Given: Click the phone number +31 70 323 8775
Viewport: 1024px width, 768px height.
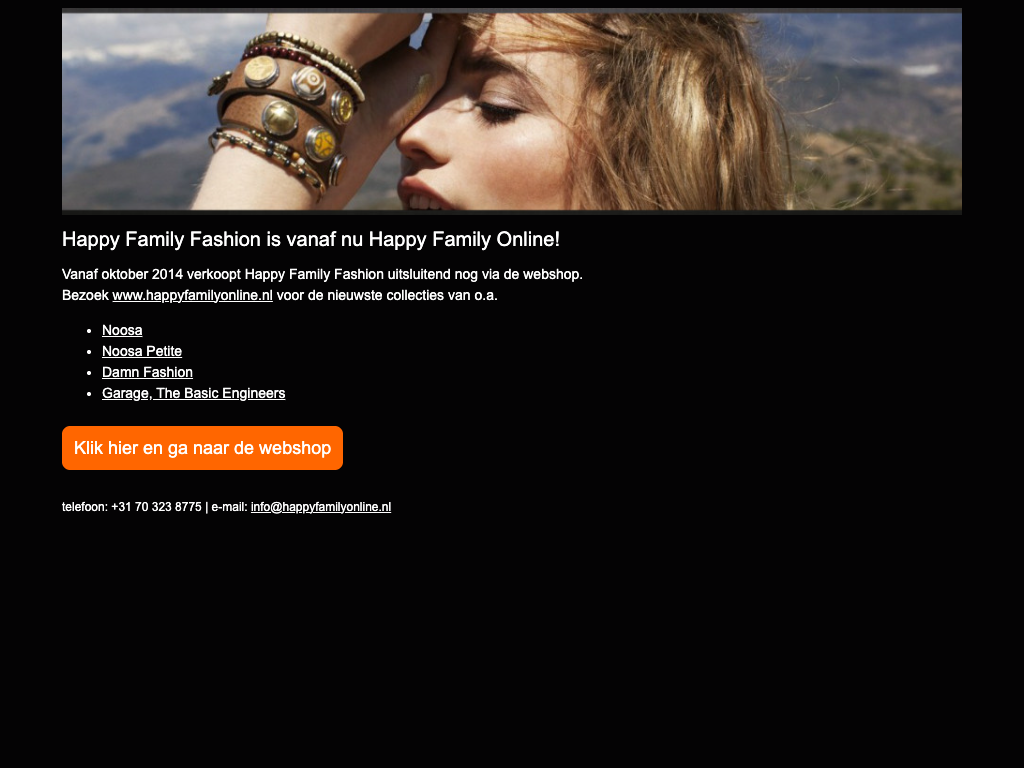Looking at the screenshot, I should pos(156,507).
